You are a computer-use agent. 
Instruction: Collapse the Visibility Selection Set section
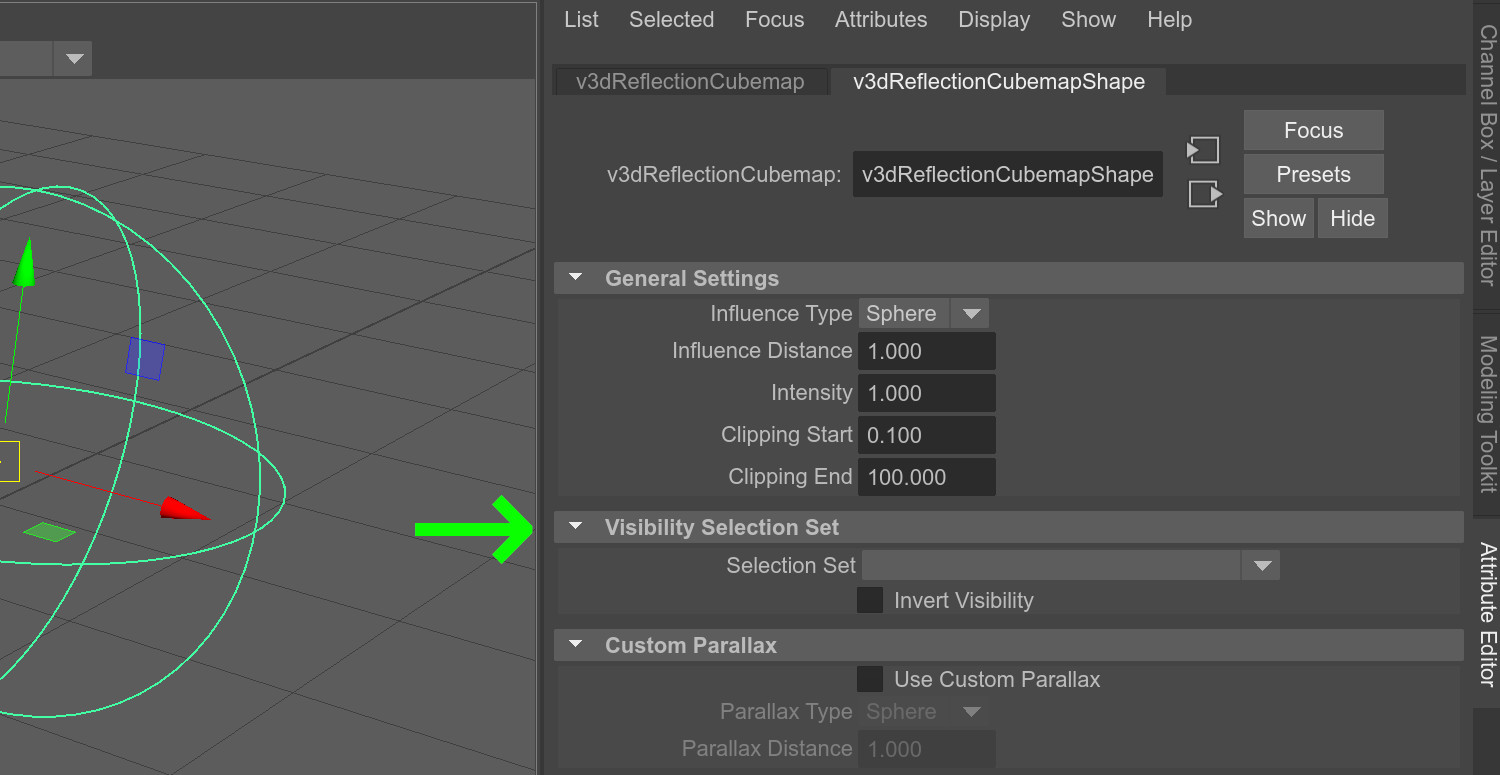coord(575,527)
